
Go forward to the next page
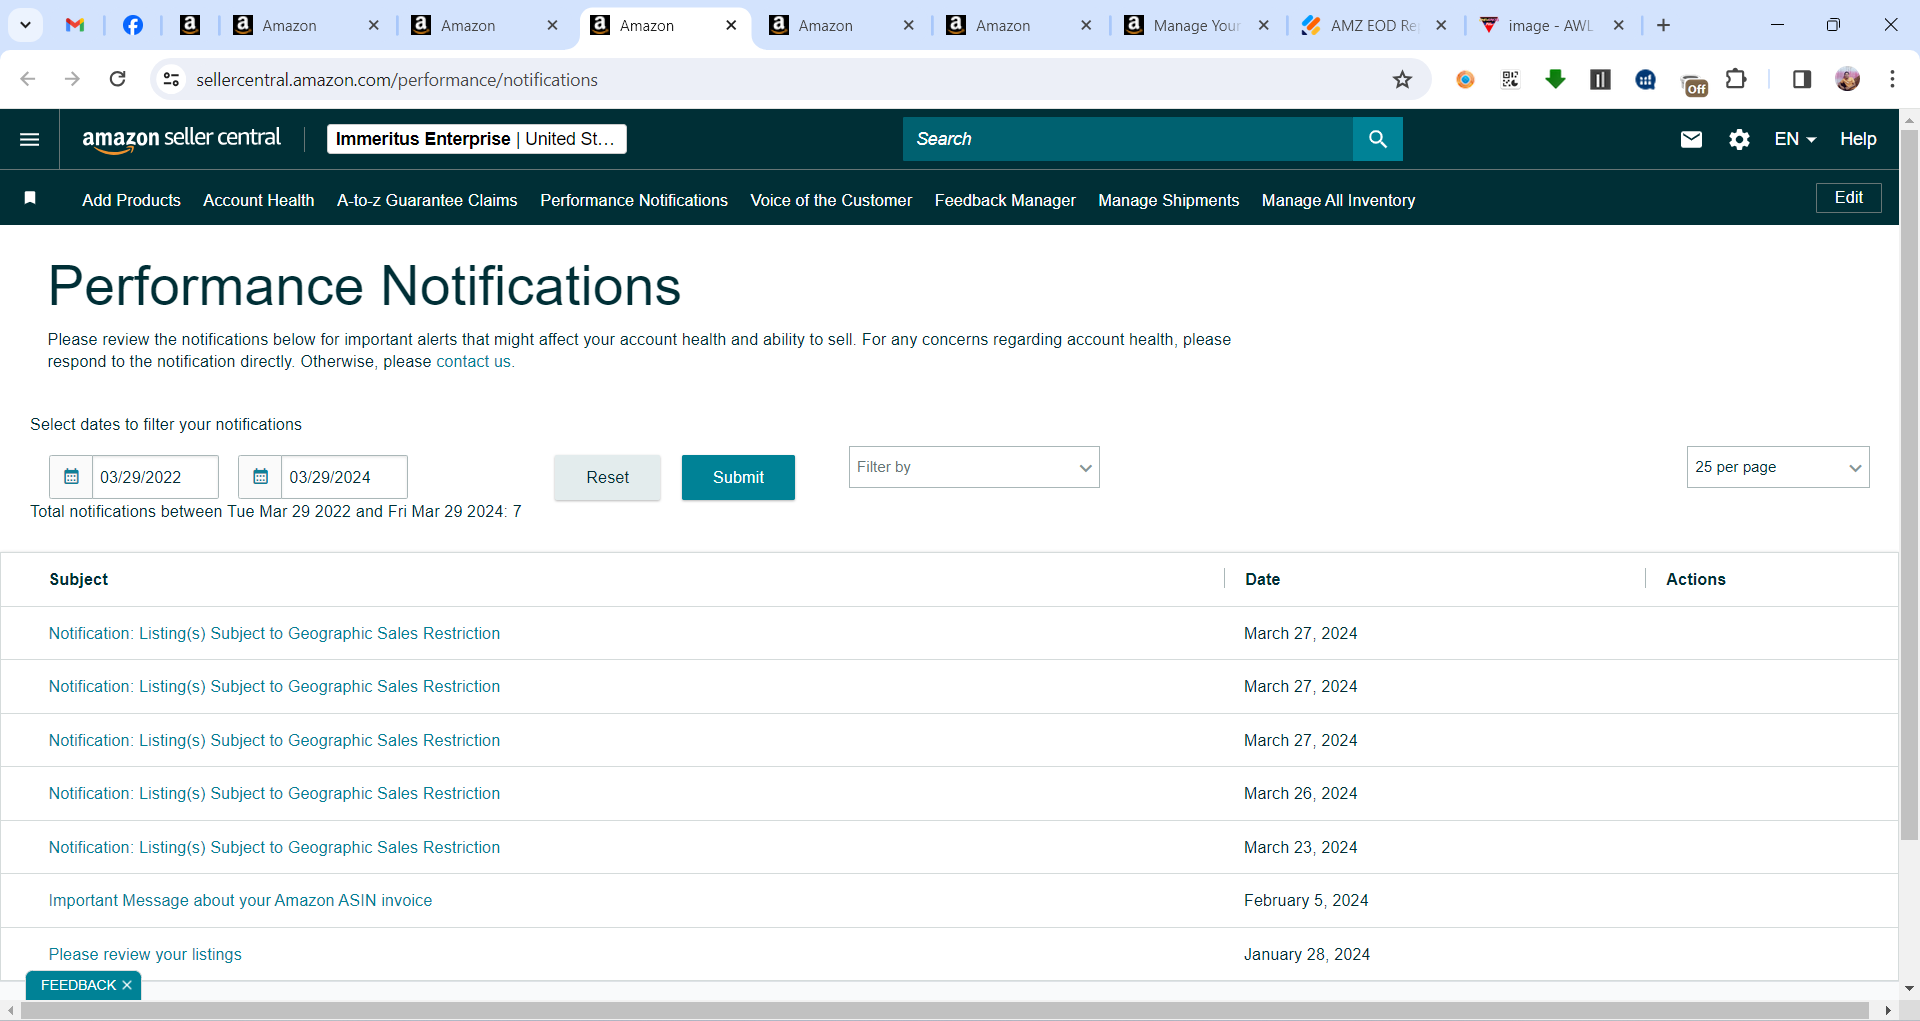click(x=72, y=79)
